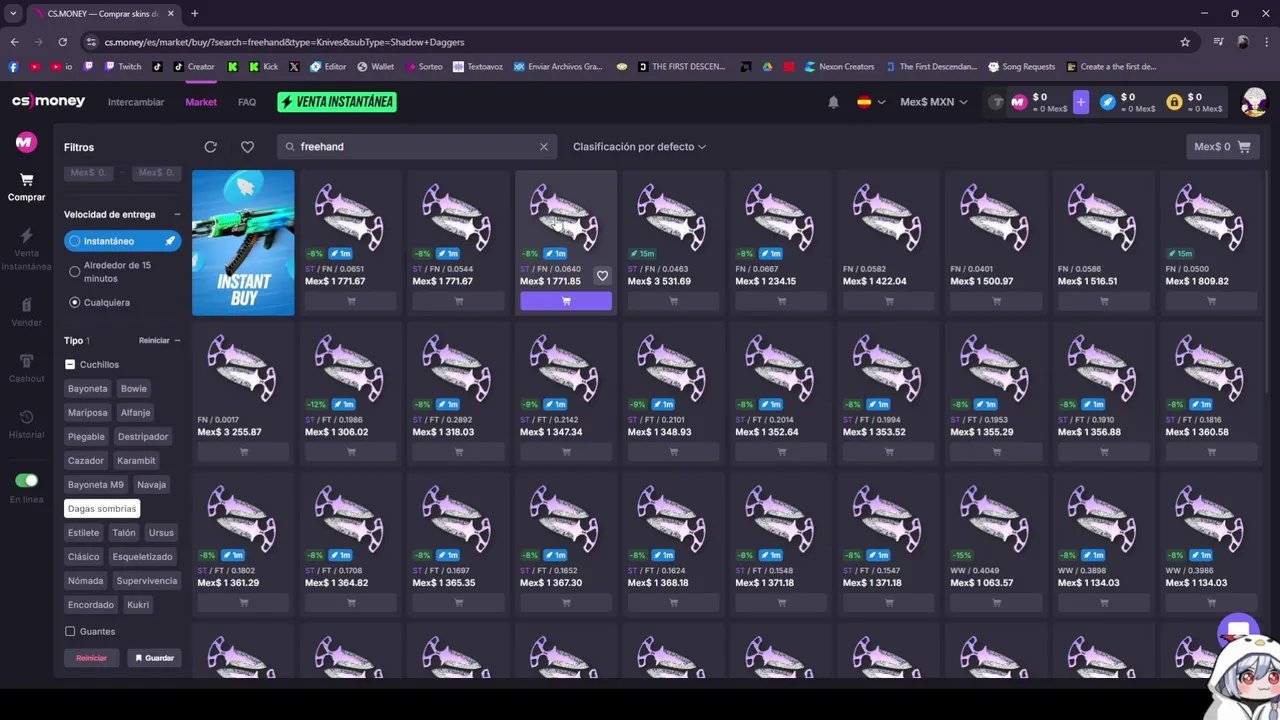Click the Guardar button
This screenshot has height=720, width=1280.
[154, 658]
